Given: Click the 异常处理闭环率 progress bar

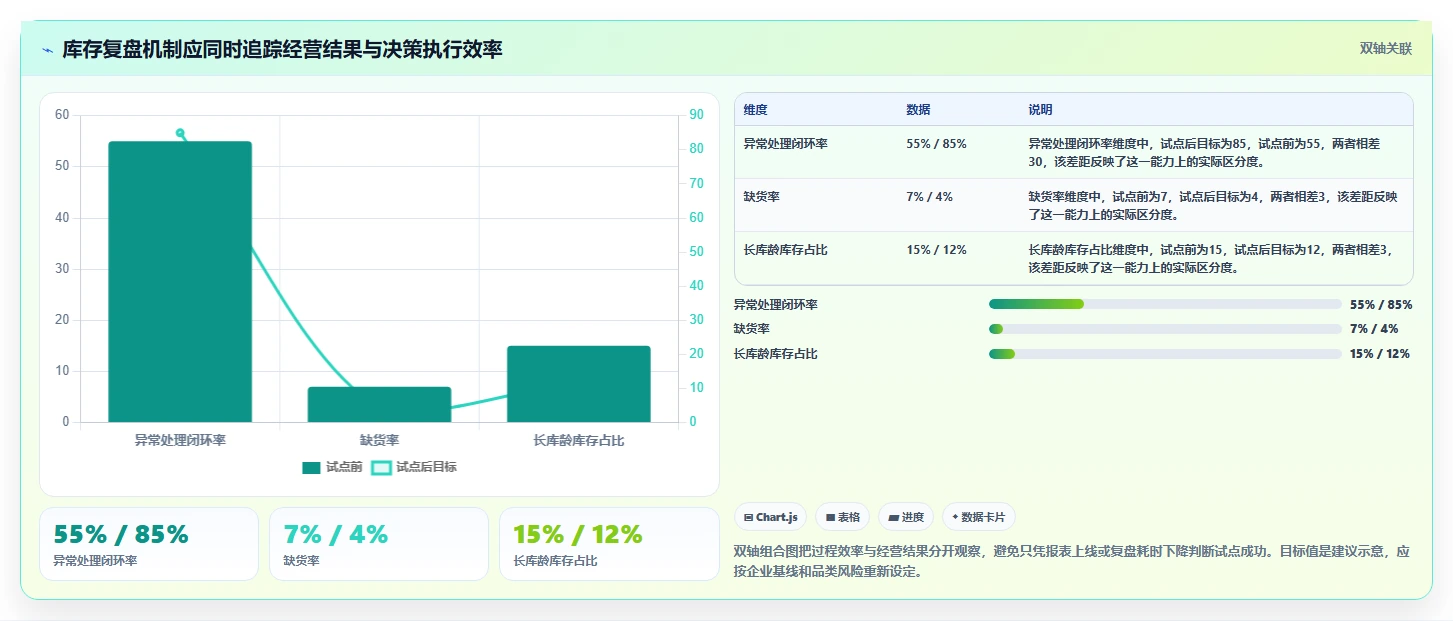Looking at the screenshot, I should [1165, 304].
